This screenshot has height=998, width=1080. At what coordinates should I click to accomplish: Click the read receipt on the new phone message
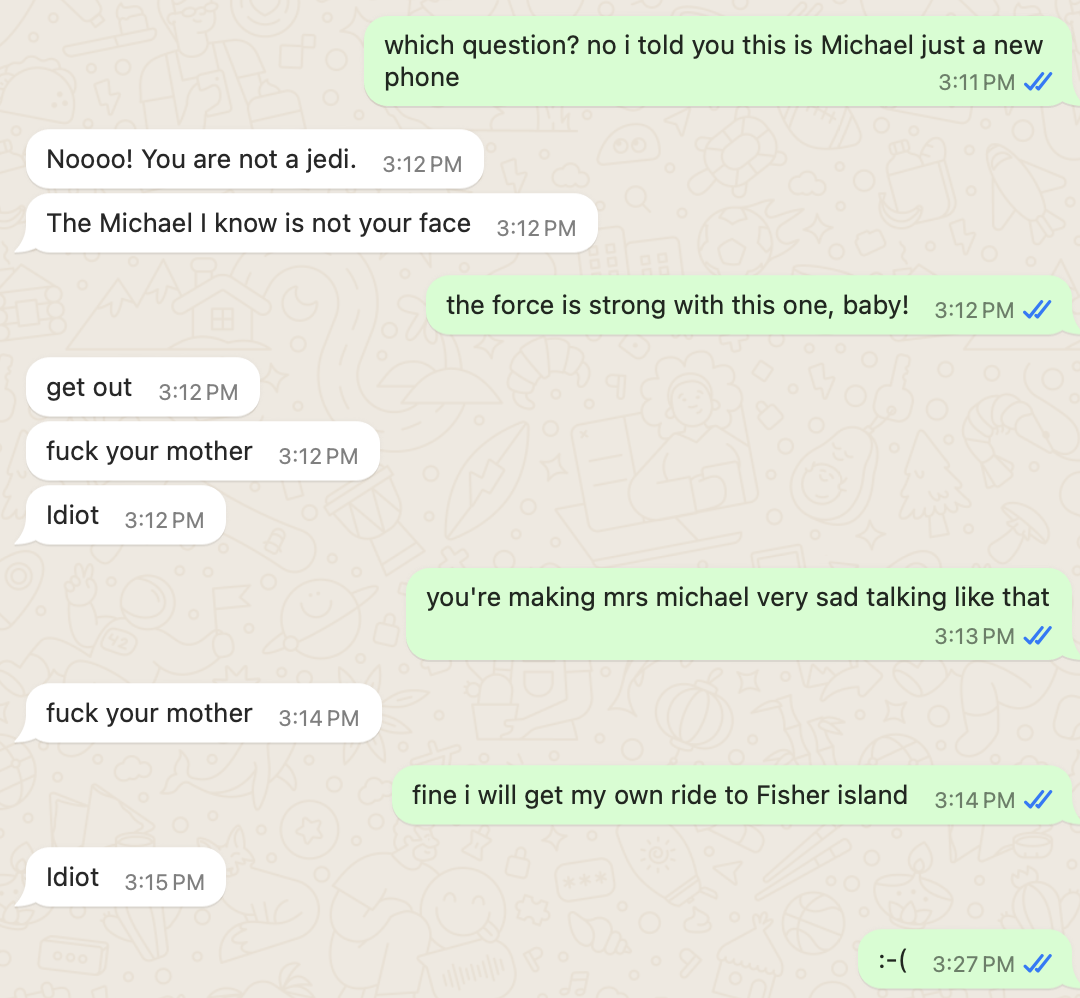point(1037,83)
